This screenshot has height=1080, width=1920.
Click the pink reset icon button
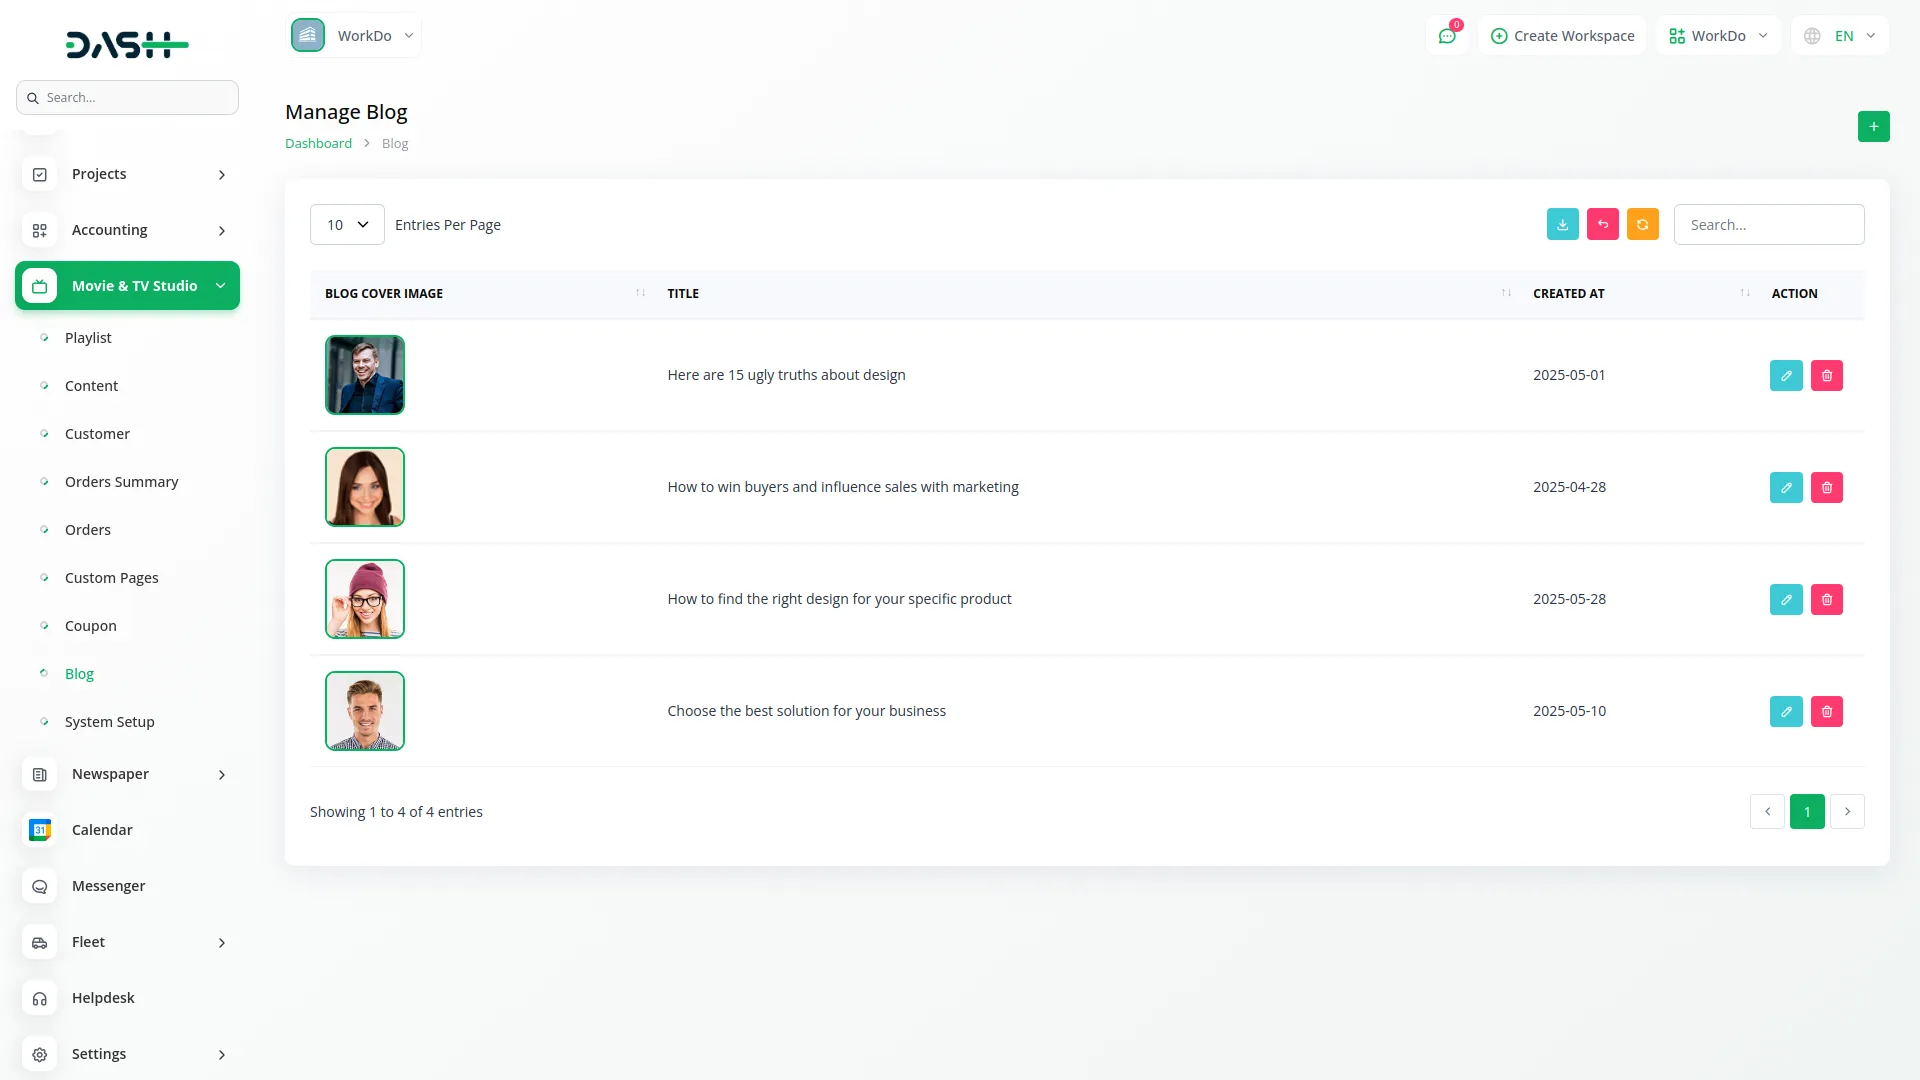pos(1602,225)
